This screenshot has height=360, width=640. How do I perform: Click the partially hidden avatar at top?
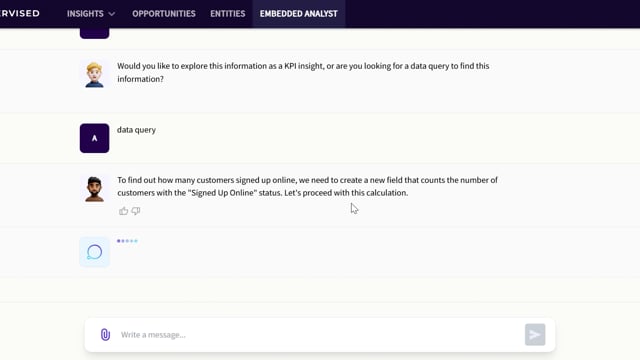pyautogui.click(x=94, y=33)
